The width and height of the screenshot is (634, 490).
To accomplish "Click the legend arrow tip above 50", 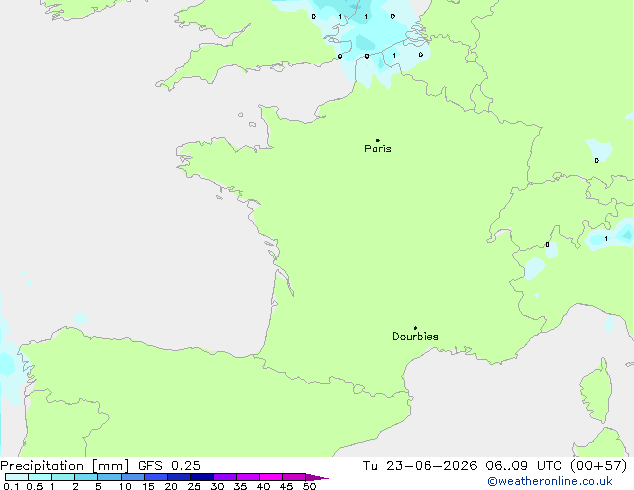I will 318,477.
